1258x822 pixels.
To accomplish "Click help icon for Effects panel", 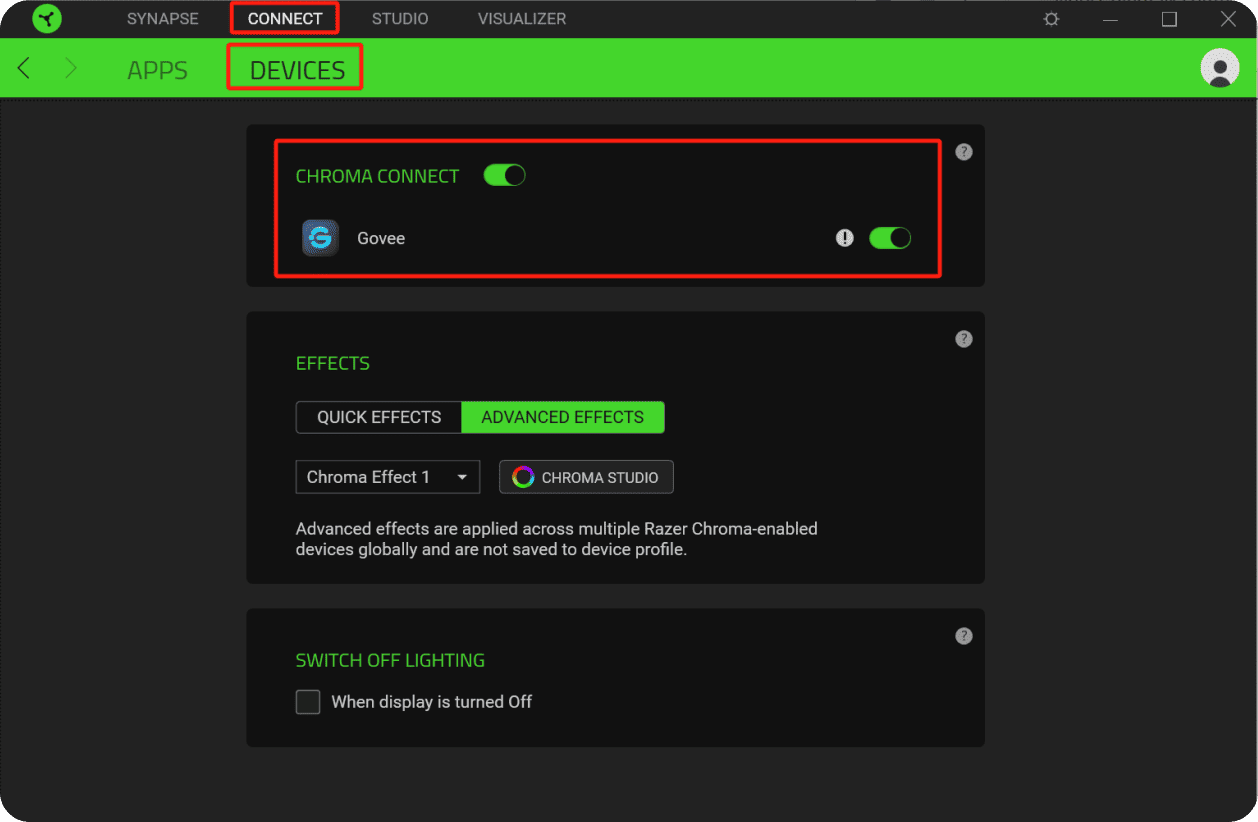I will (x=963, y=339).
